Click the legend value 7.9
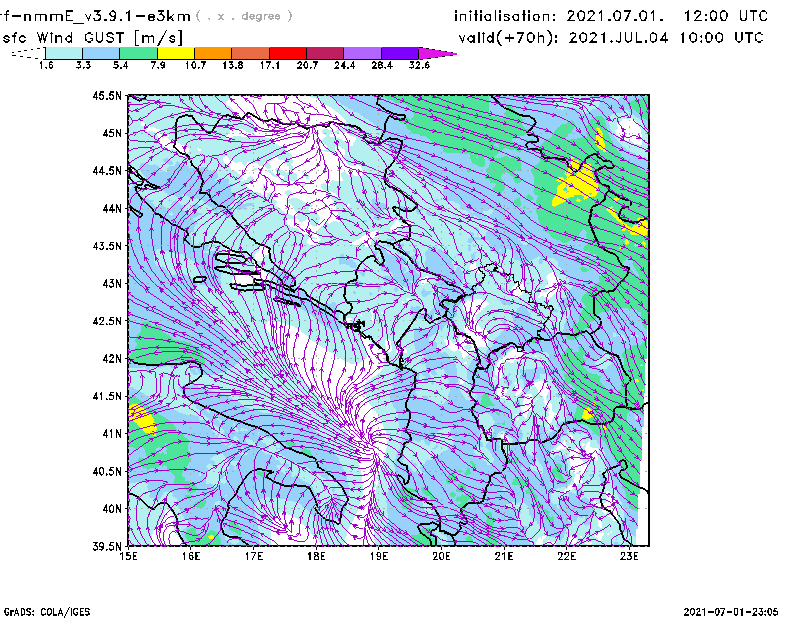Viewport: 800px width, 618px height. tap(158, 65)
